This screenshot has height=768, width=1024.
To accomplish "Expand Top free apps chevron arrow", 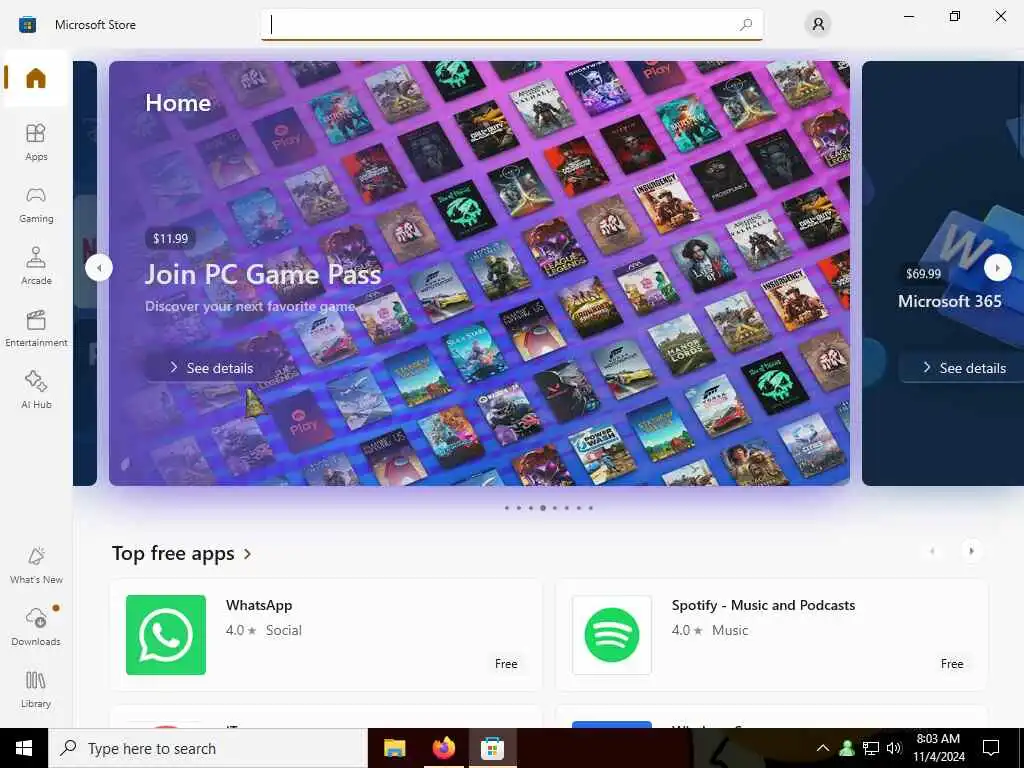I will [x=248, y=554].
